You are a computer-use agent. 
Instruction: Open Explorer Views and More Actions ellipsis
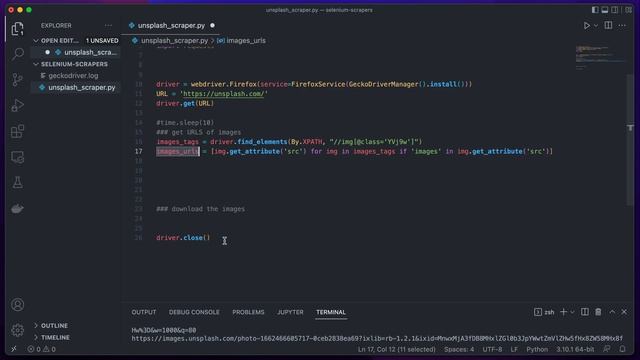click(x=108, y=25)
